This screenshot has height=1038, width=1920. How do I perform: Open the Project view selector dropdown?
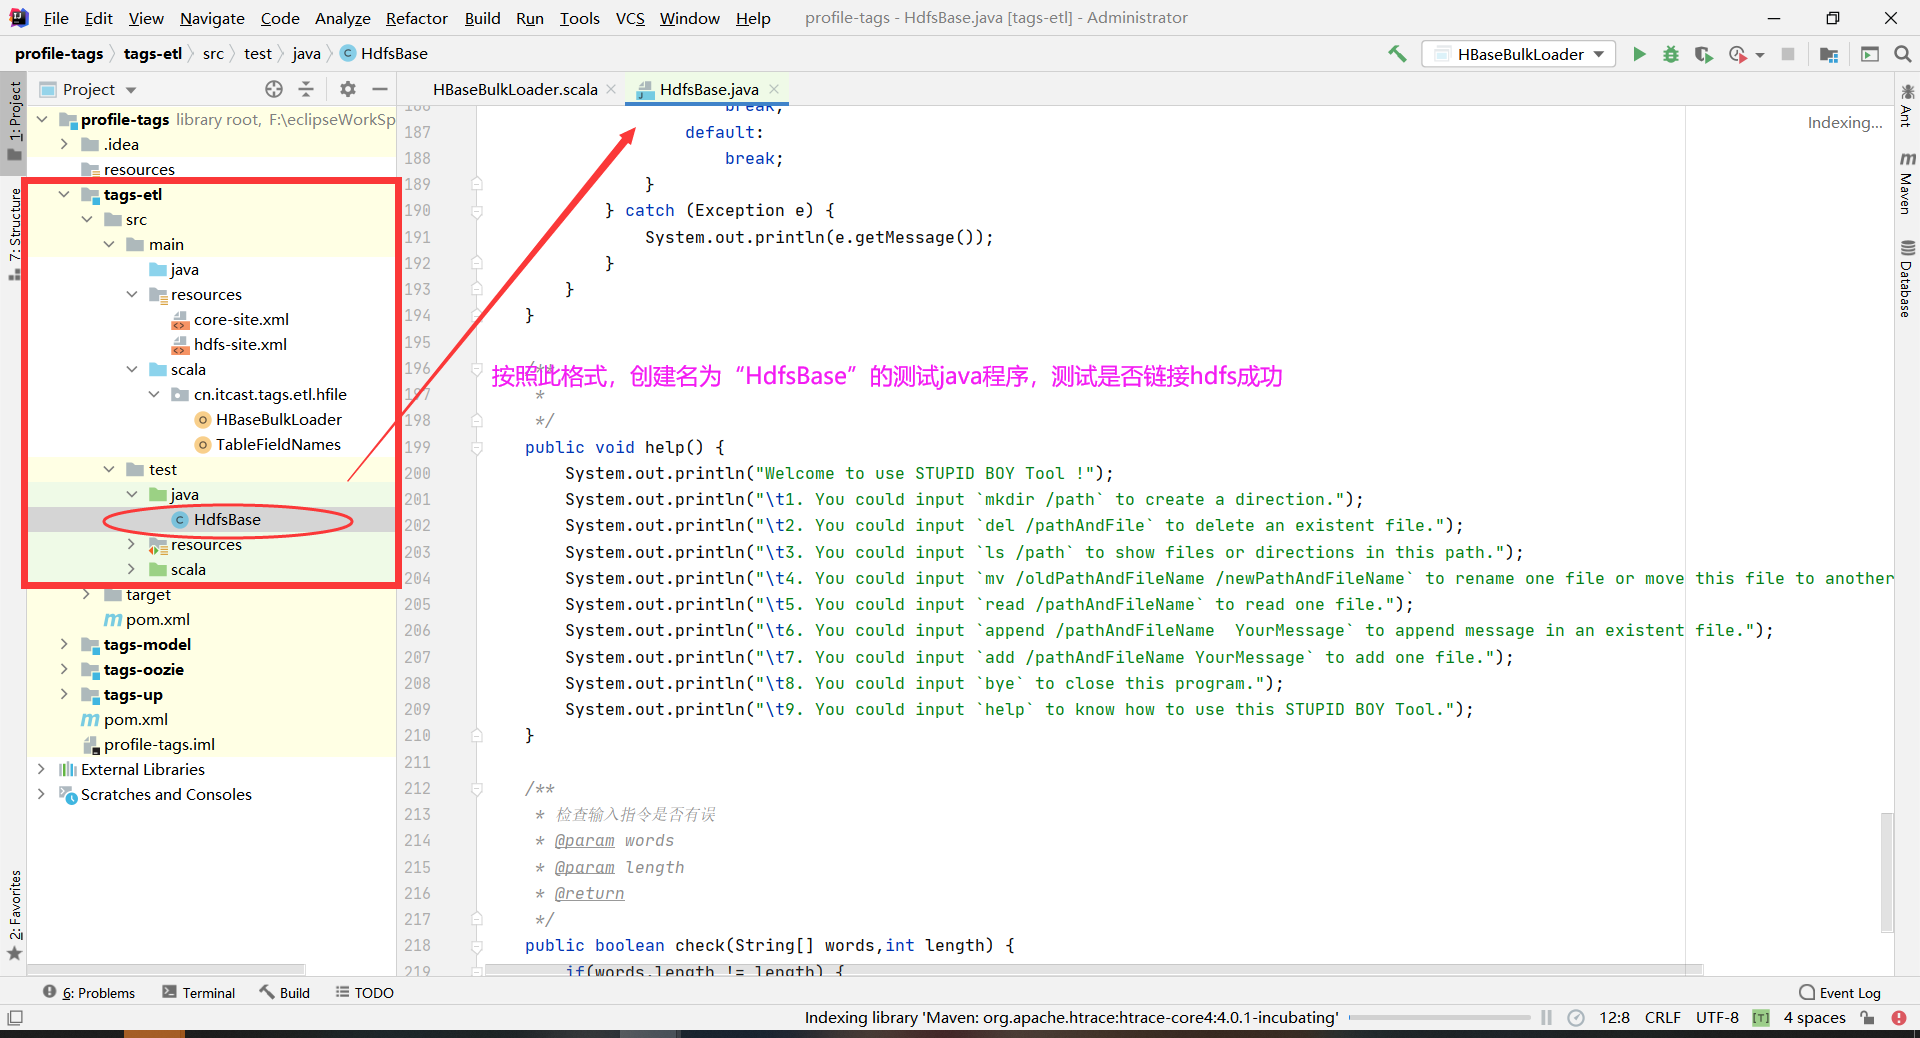[88, 89]
